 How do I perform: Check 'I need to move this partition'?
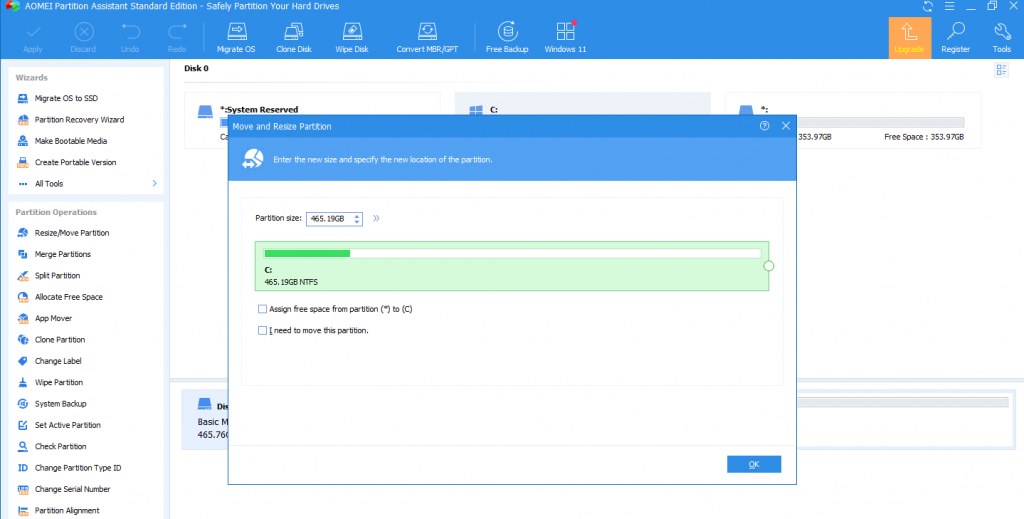262,330
